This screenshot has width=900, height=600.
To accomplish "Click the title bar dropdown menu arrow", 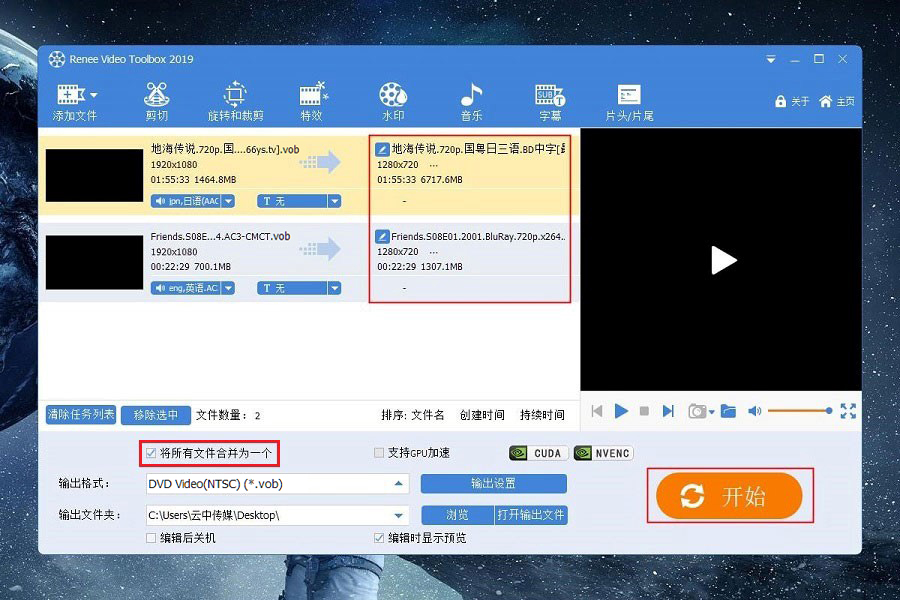I will 771,59.
